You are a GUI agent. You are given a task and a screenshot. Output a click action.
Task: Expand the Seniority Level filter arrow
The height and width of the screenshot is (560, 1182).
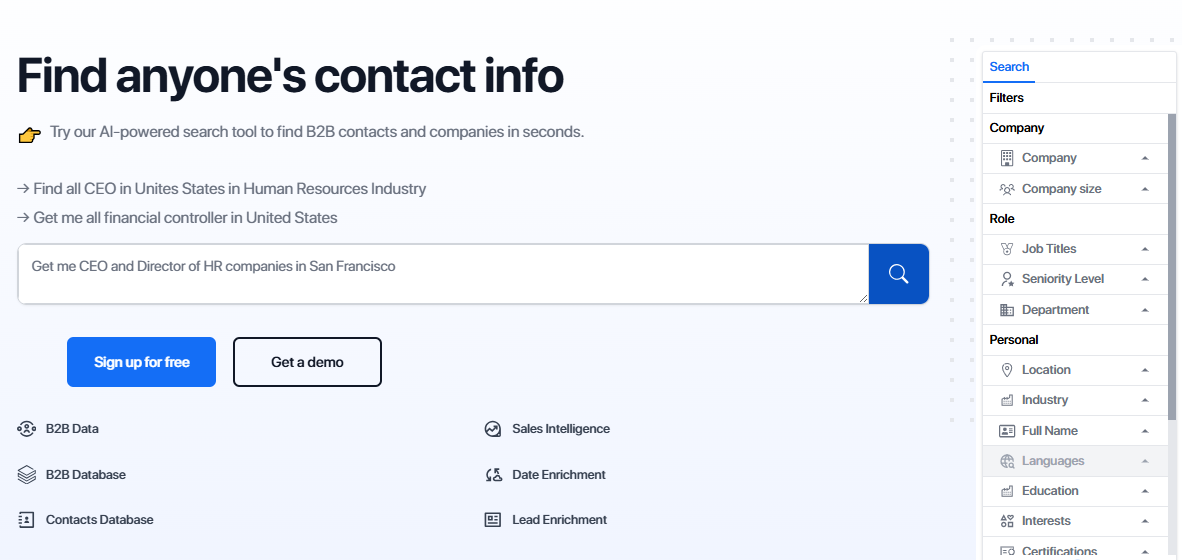pos(1145,279)
